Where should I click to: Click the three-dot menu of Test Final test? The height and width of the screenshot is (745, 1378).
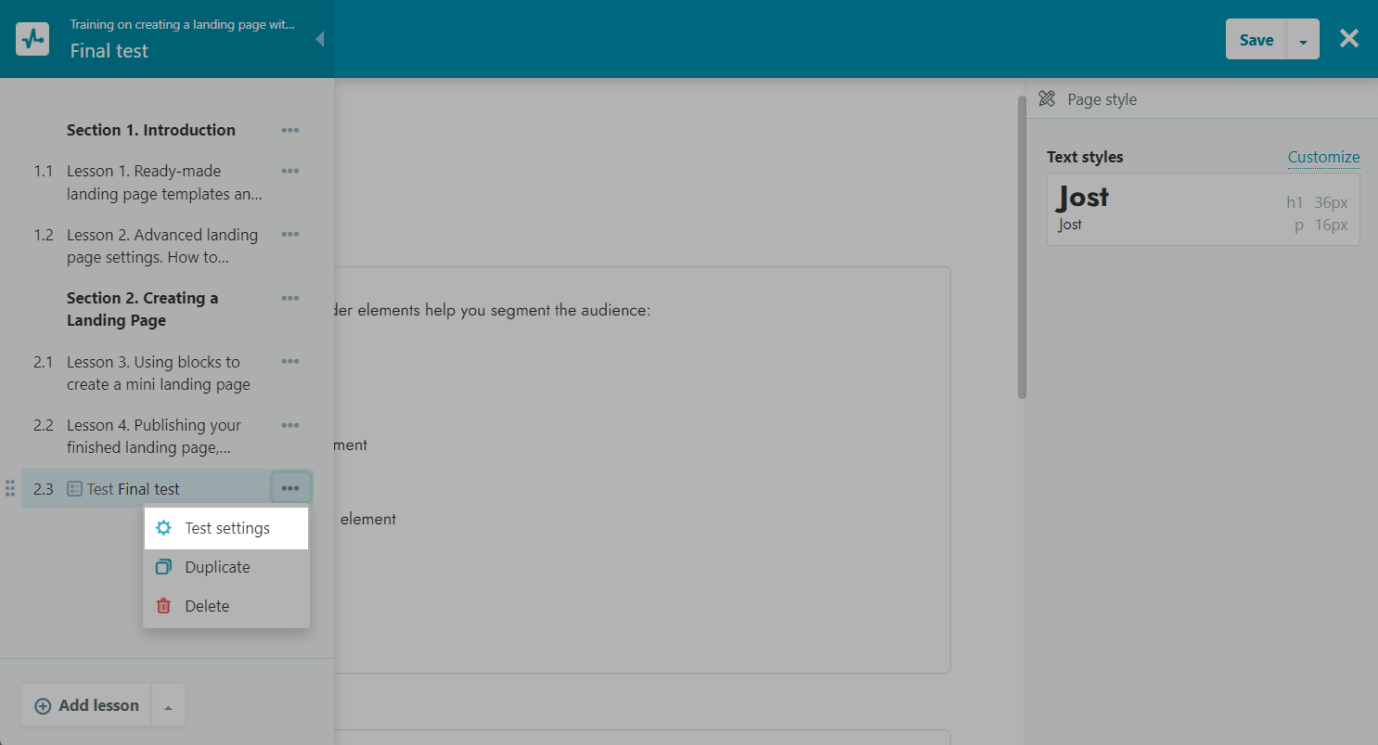click(x=290, y=489)
